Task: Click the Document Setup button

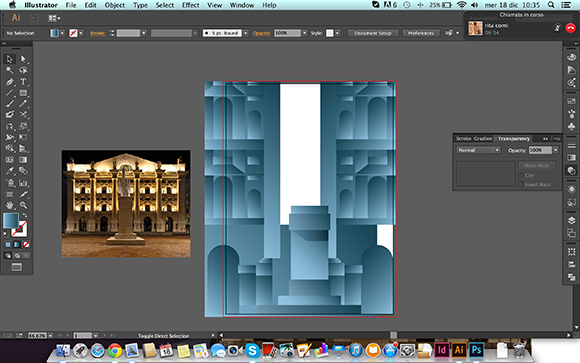Action: coord(373,33)
